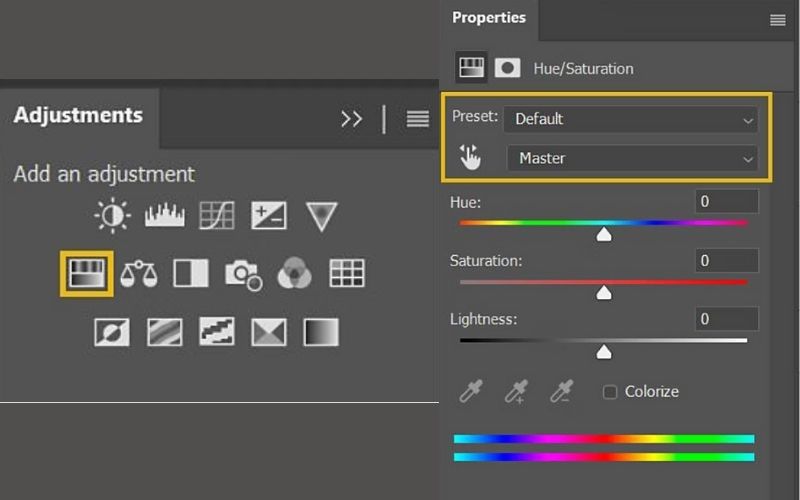Click the Hue value field
Image resolution: width=800 pixels, height=500 pixels.
pos(727,202)
